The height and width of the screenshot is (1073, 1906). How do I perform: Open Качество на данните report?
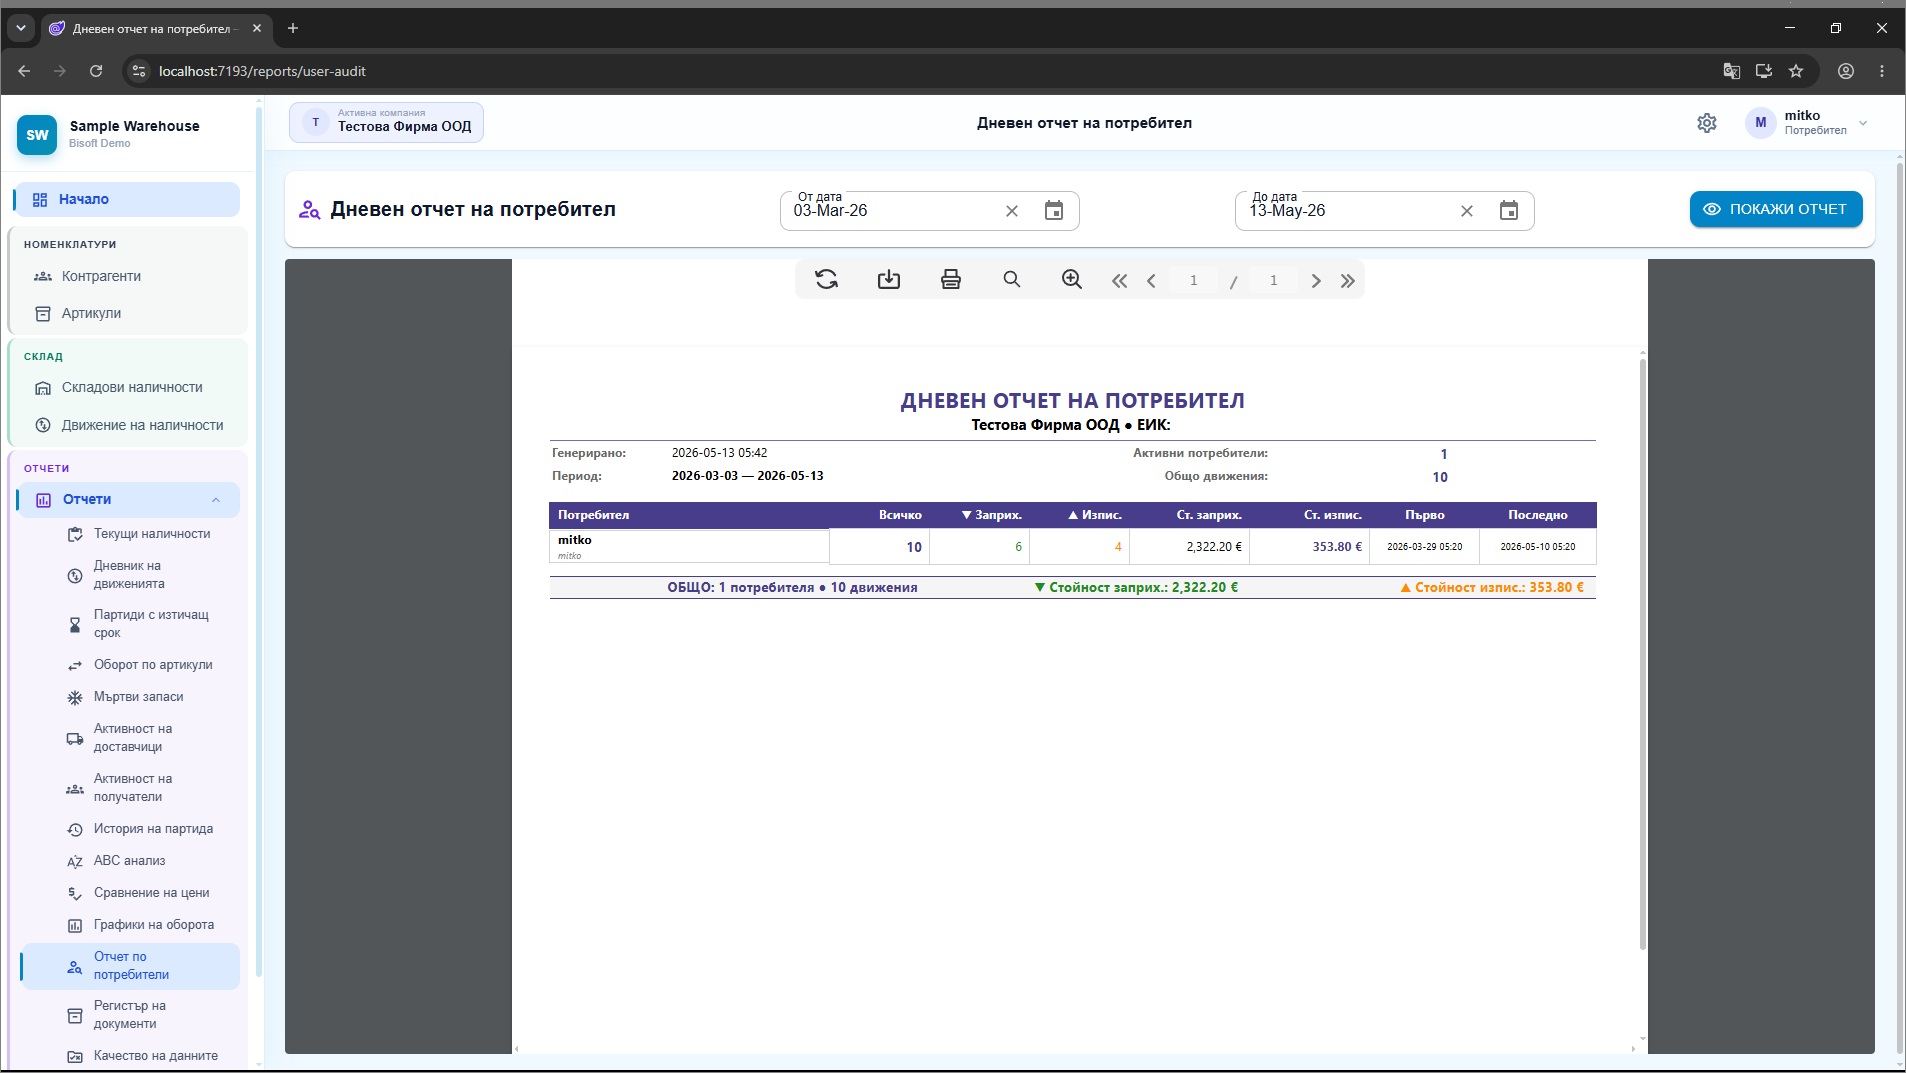pyautogui.click(x=130, y=1056)
